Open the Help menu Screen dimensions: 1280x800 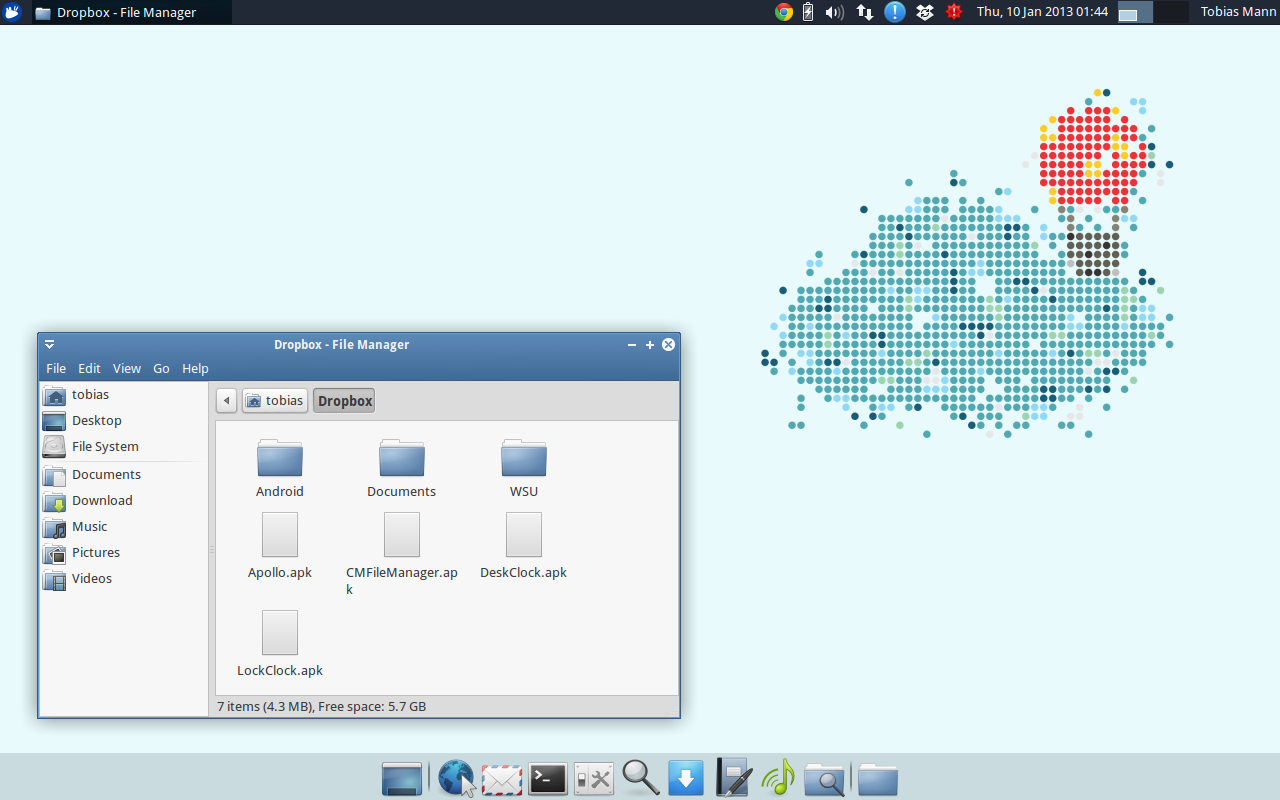pos(195,369)
